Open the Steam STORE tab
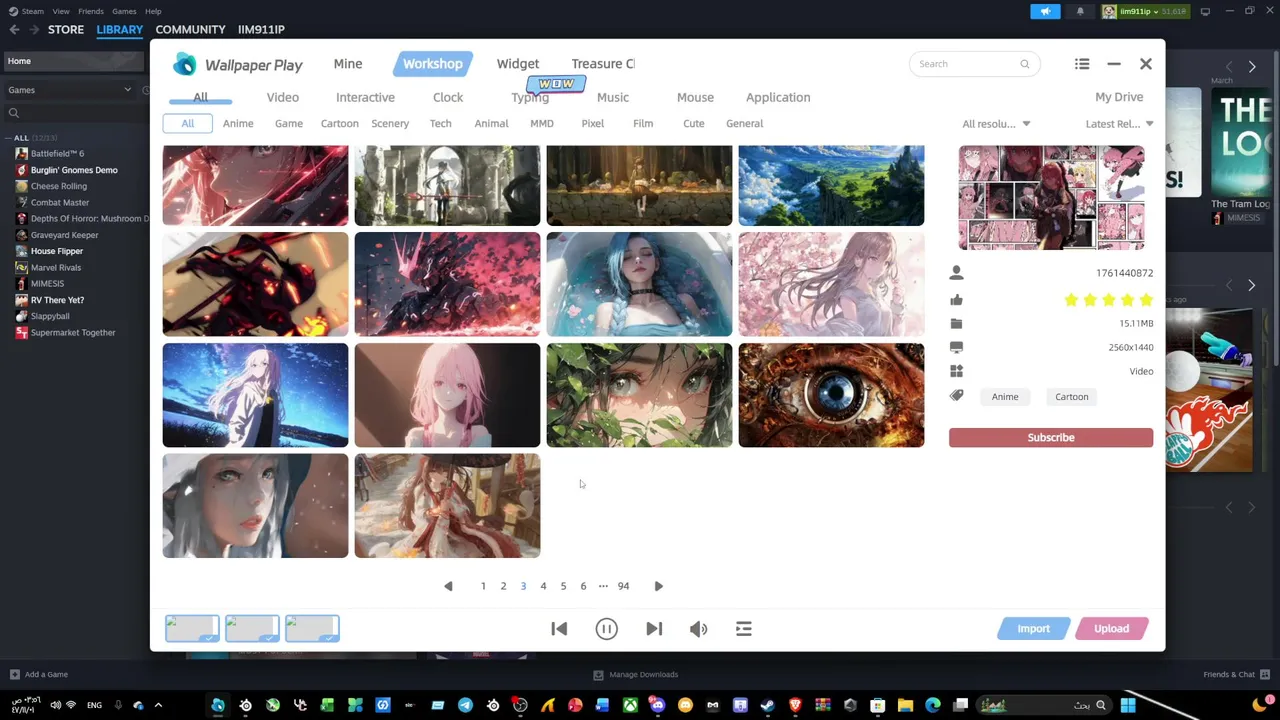The height and width of the screenshot is (720, 1280). [66, 30]
